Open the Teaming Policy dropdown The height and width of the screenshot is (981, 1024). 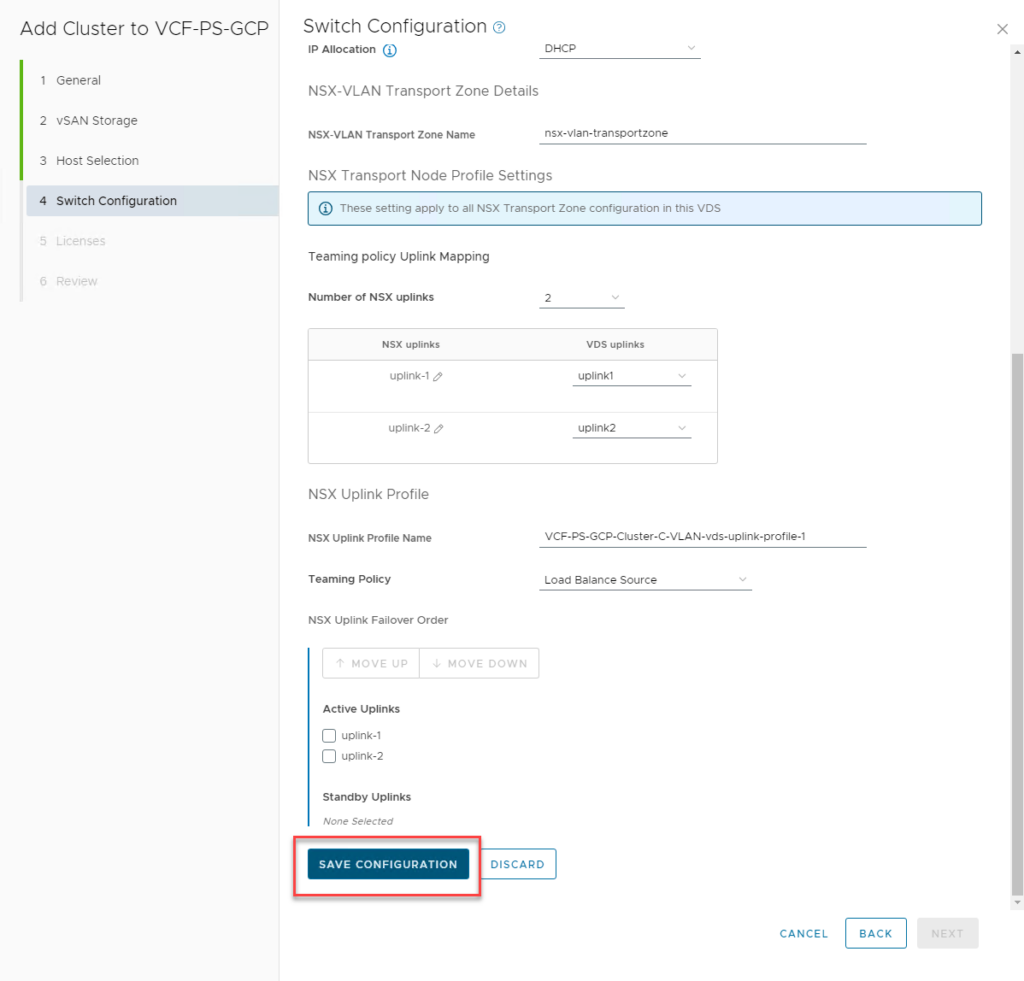(x=645, y=580)
